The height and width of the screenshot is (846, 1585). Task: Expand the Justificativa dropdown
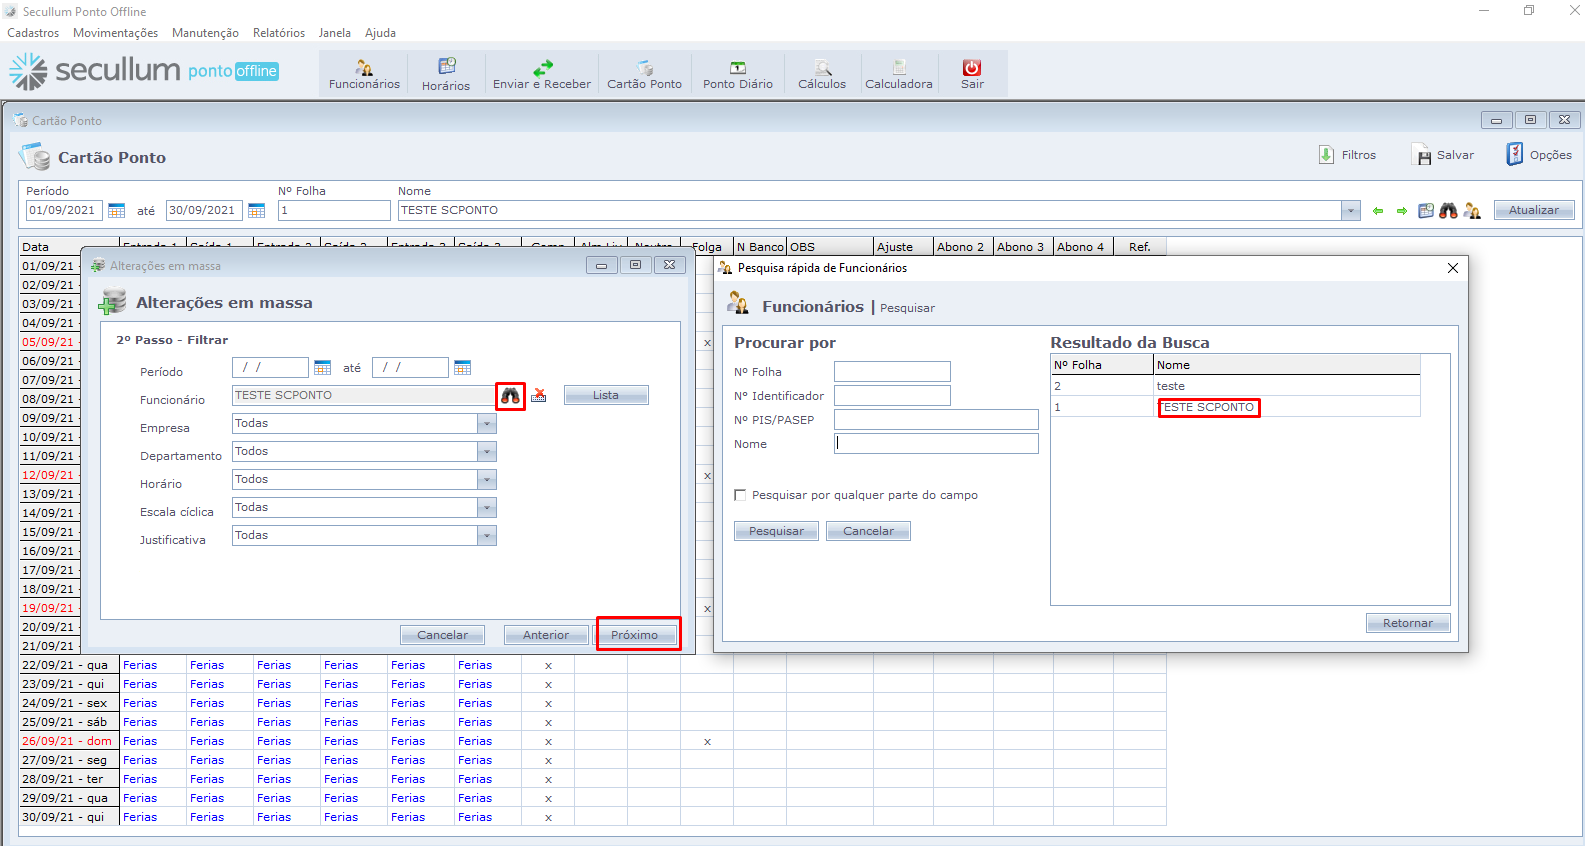(x=487, y=536)
